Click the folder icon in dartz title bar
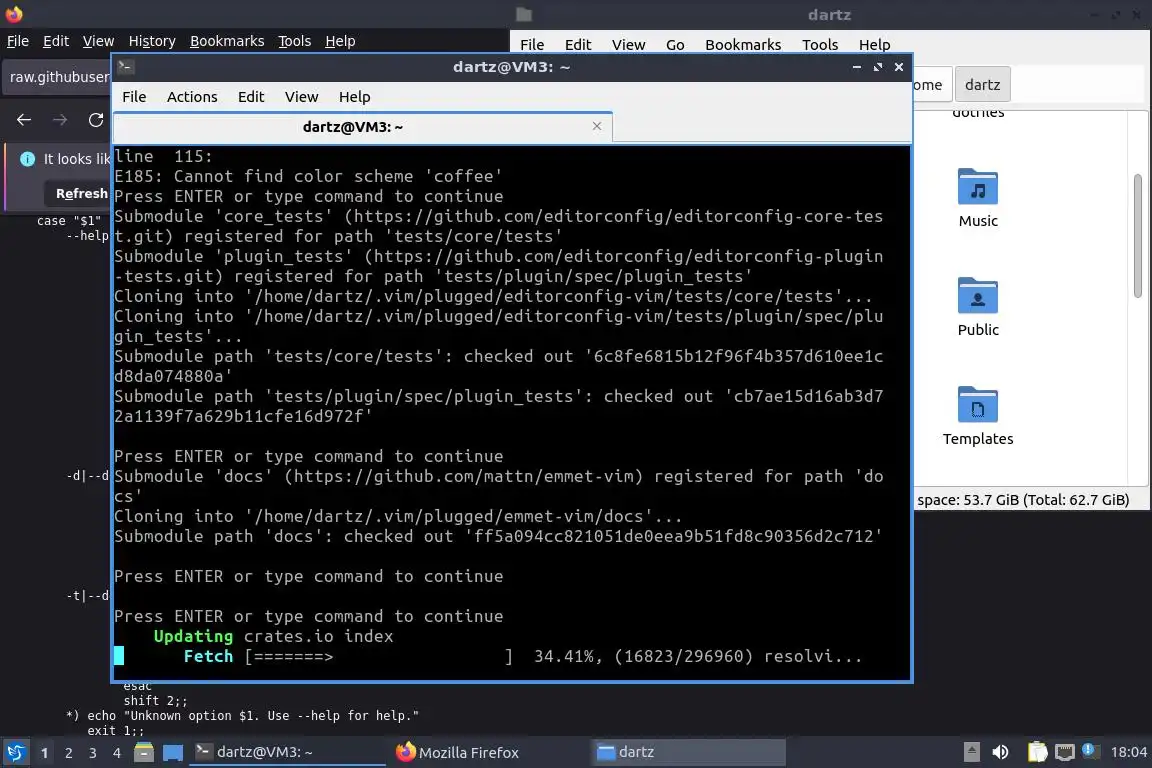The image size is (1152, 768). (524, 15)
